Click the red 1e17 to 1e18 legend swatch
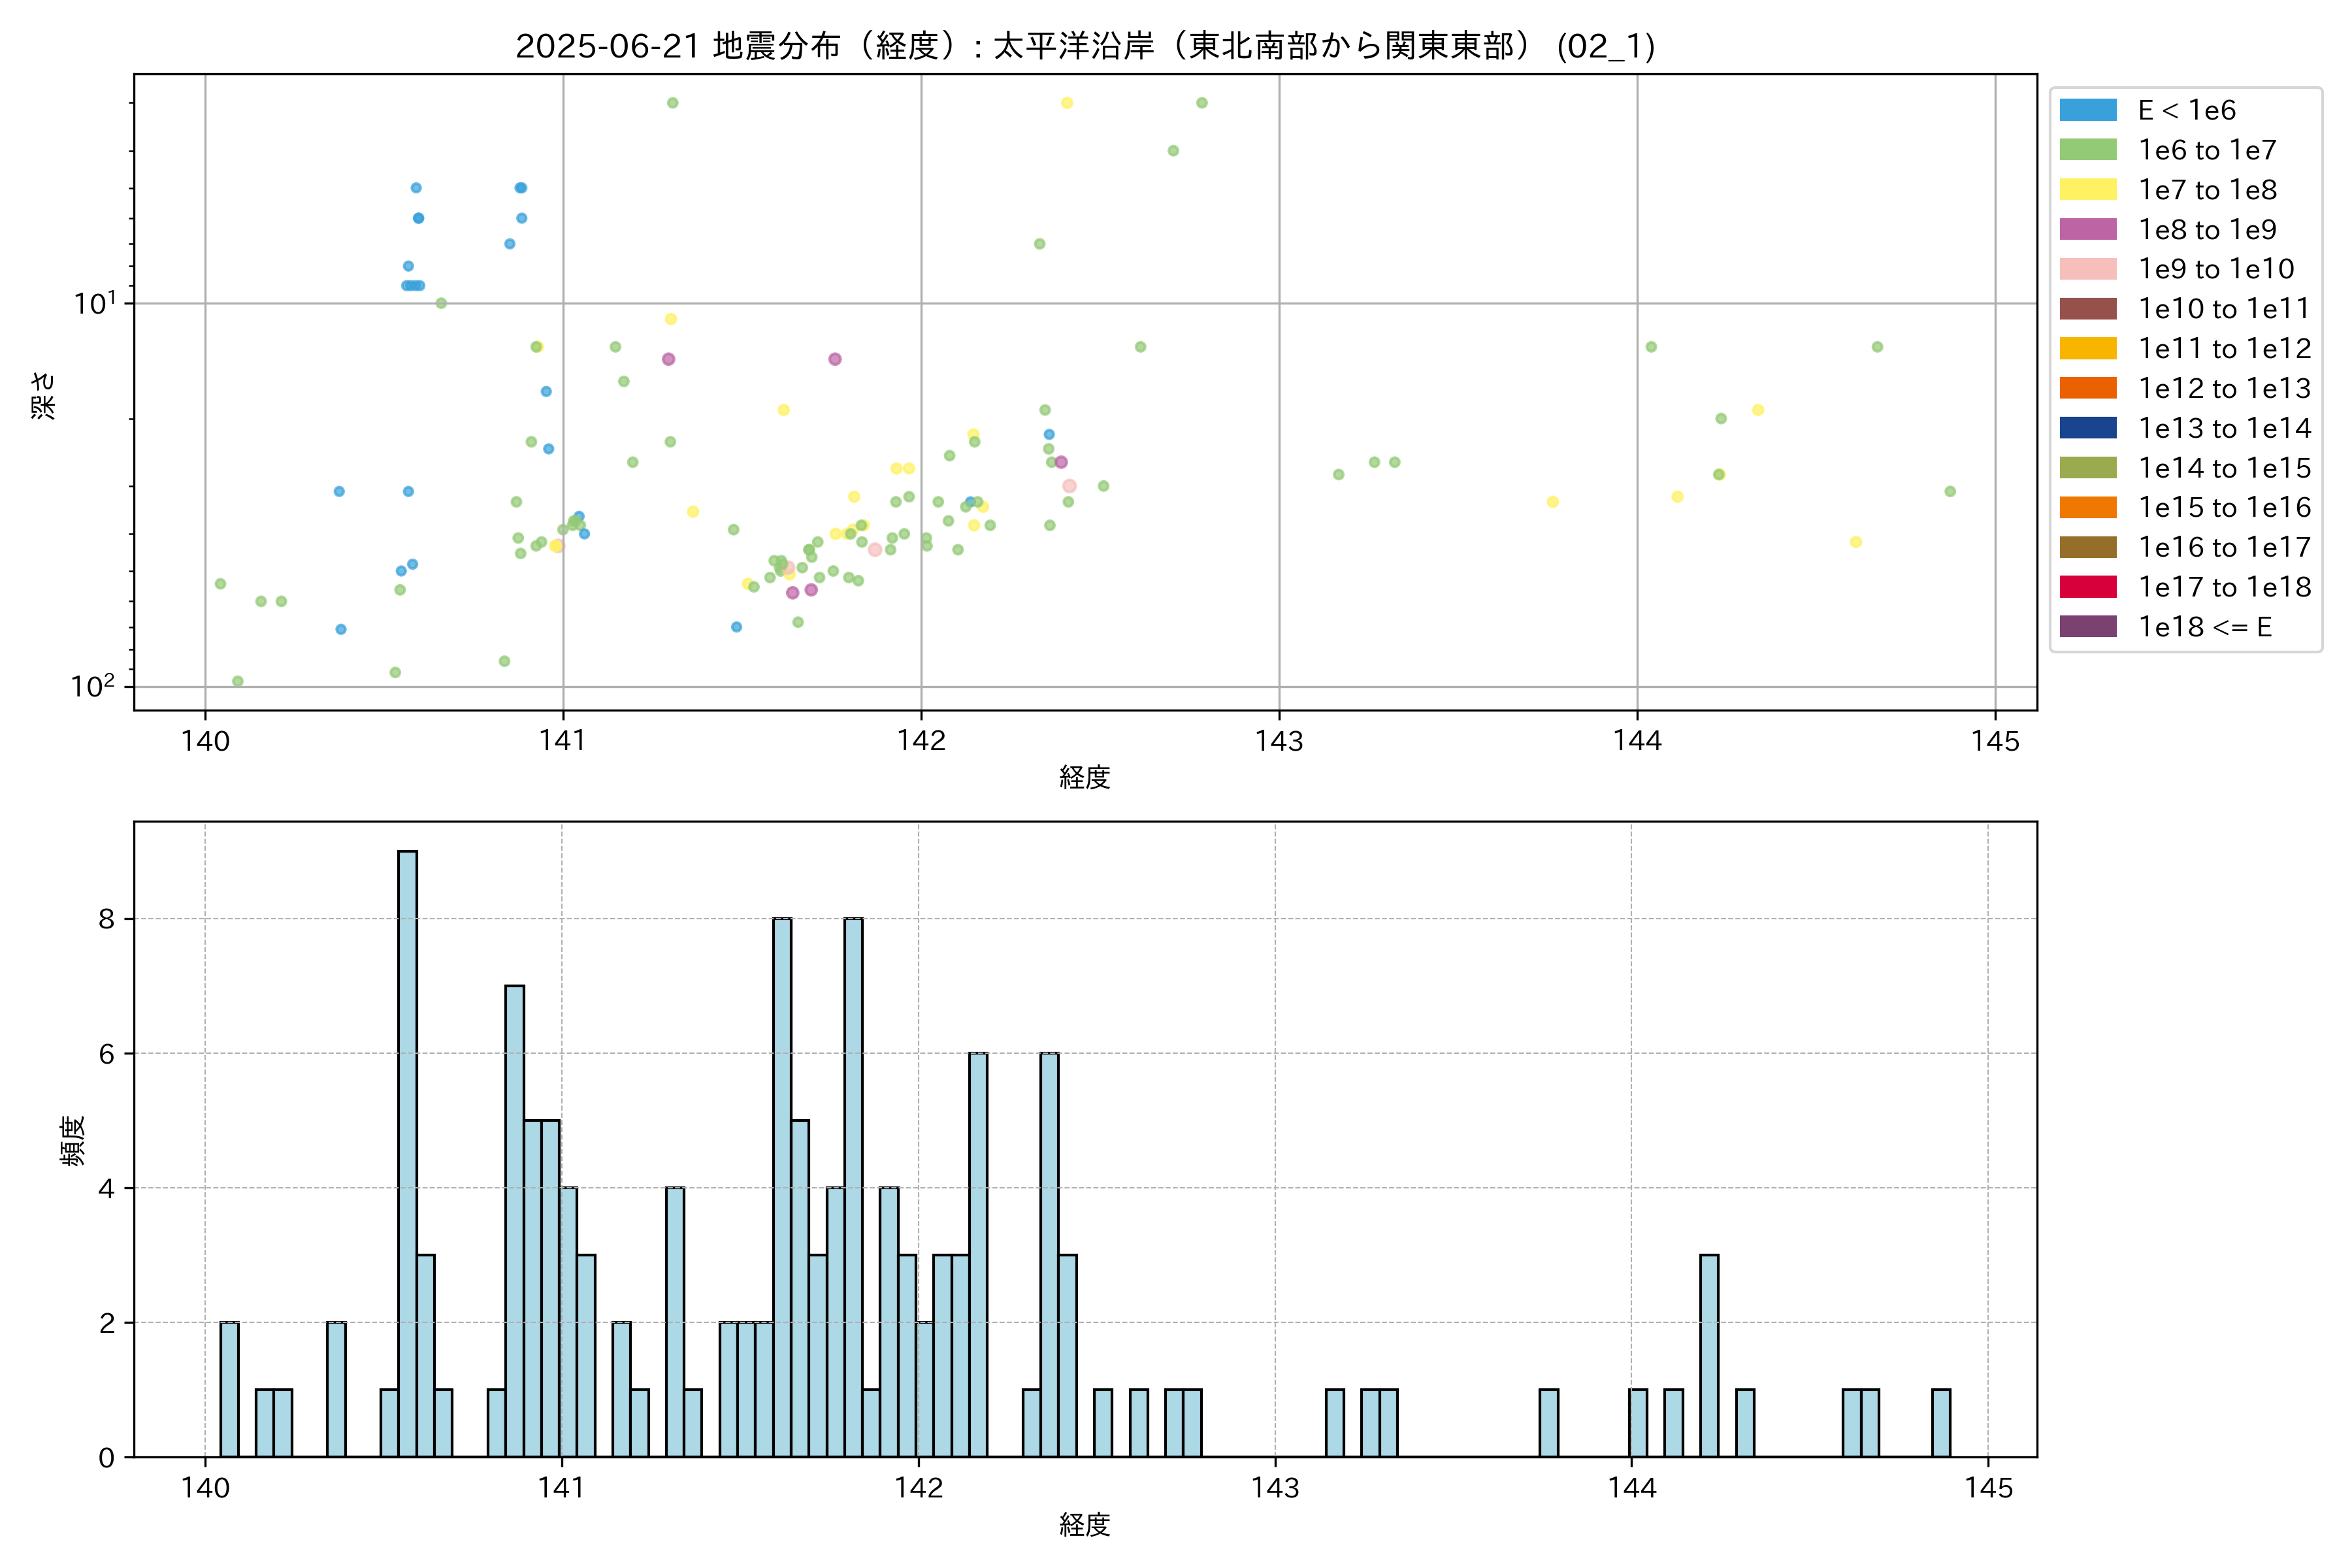Image resolution: width=2352 pixels, height=1568 pixels. coord(2087,587)
